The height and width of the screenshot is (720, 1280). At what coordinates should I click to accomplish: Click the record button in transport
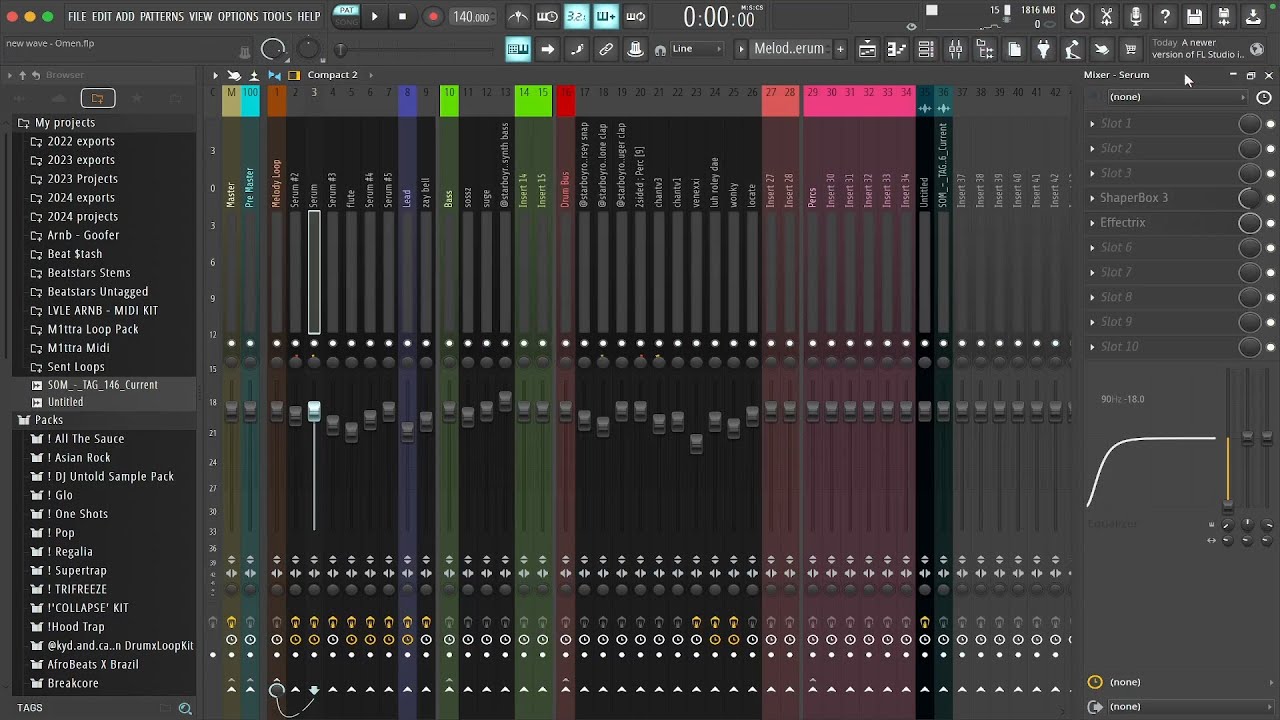tap(433, 16)
